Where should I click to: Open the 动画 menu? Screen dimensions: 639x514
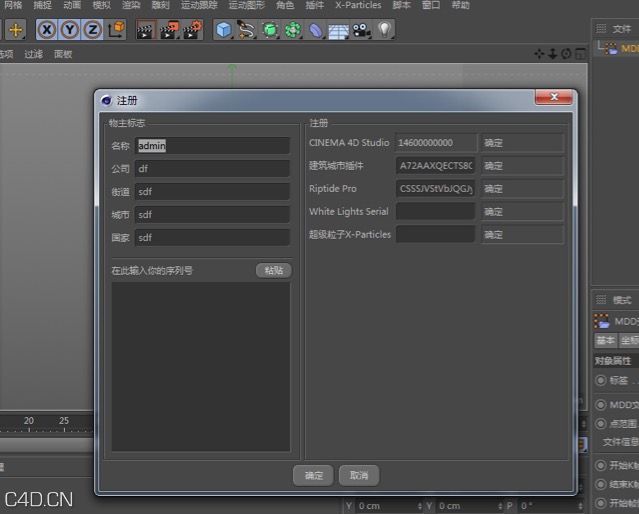click(x=72, y=5)
